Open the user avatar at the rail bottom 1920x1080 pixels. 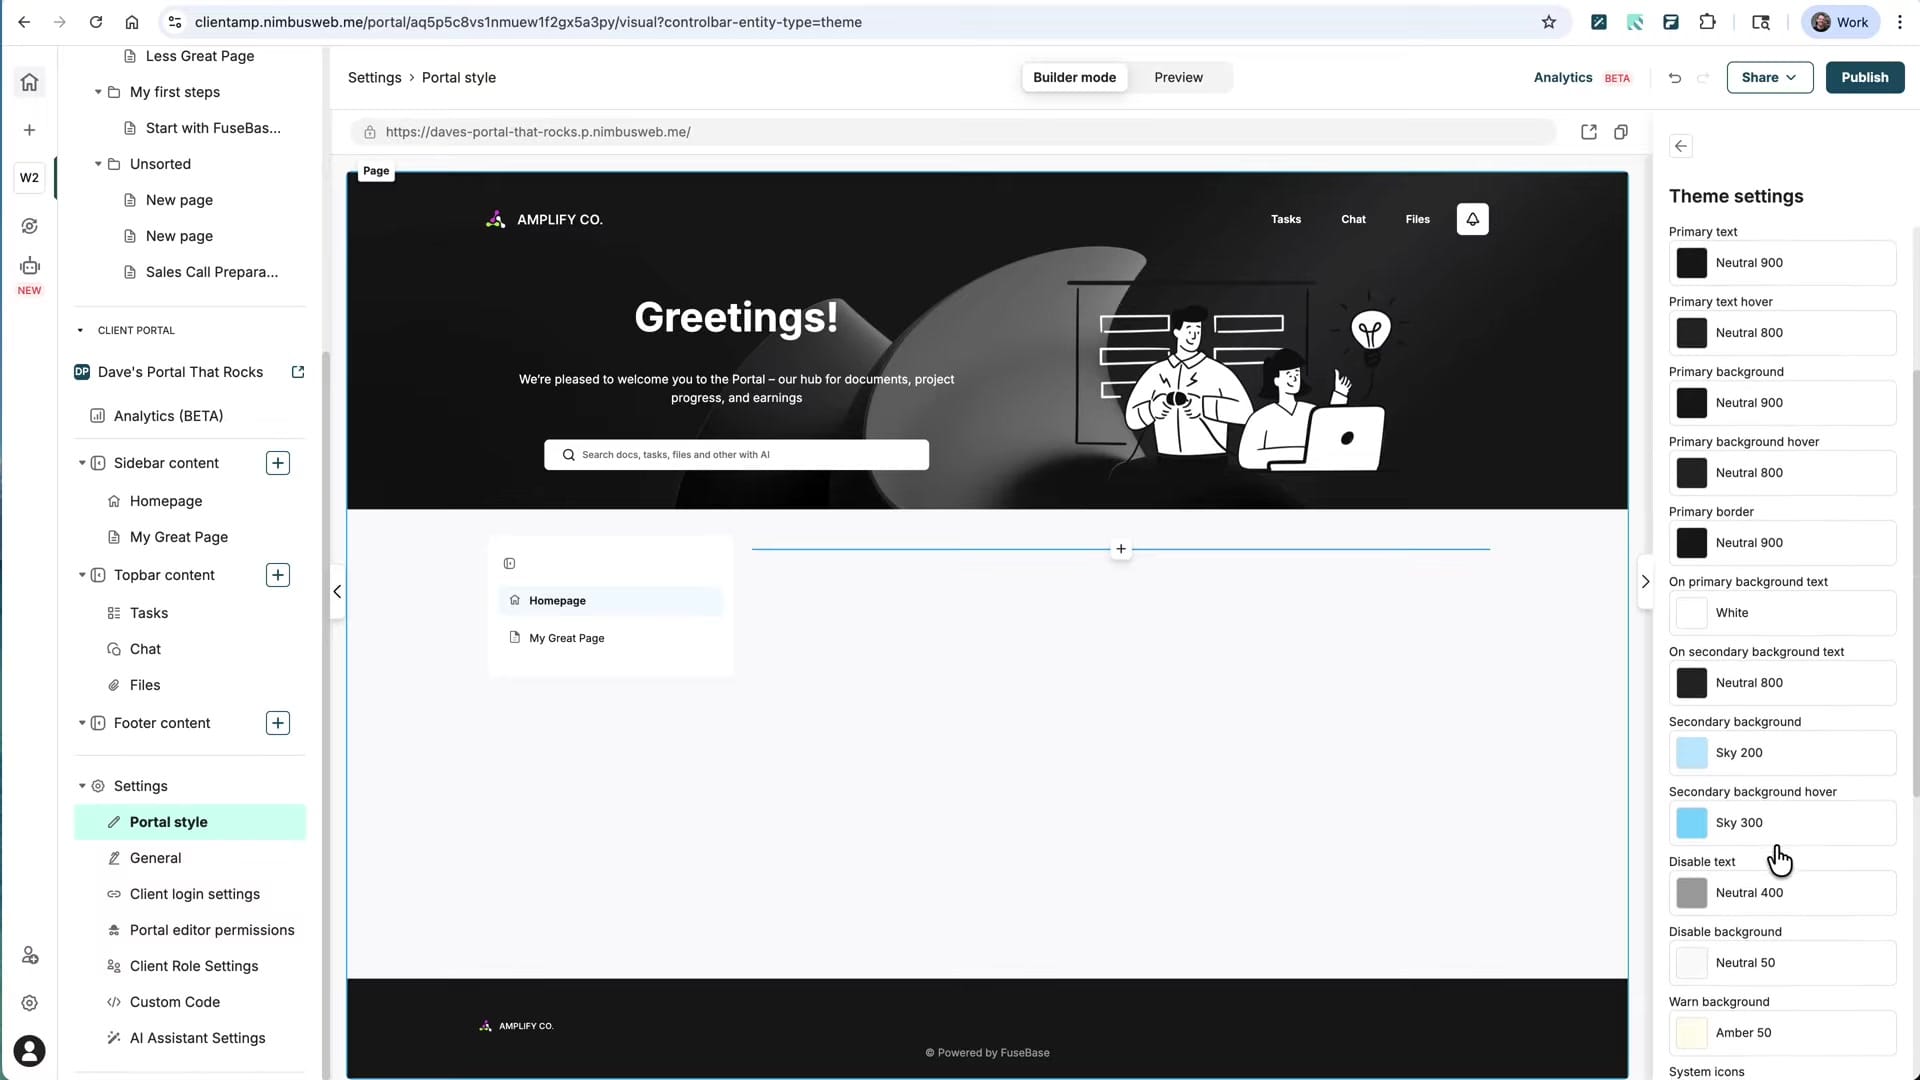(29, 1051)
